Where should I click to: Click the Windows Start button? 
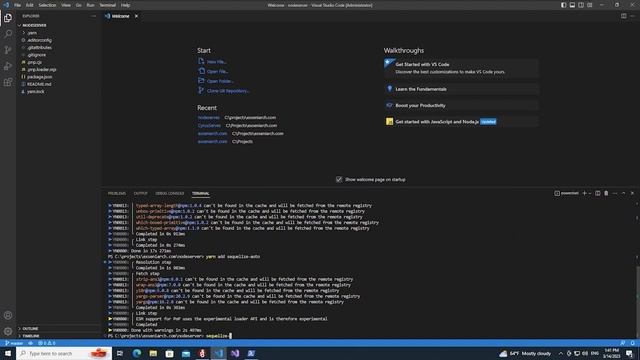(x=8, y=353)
